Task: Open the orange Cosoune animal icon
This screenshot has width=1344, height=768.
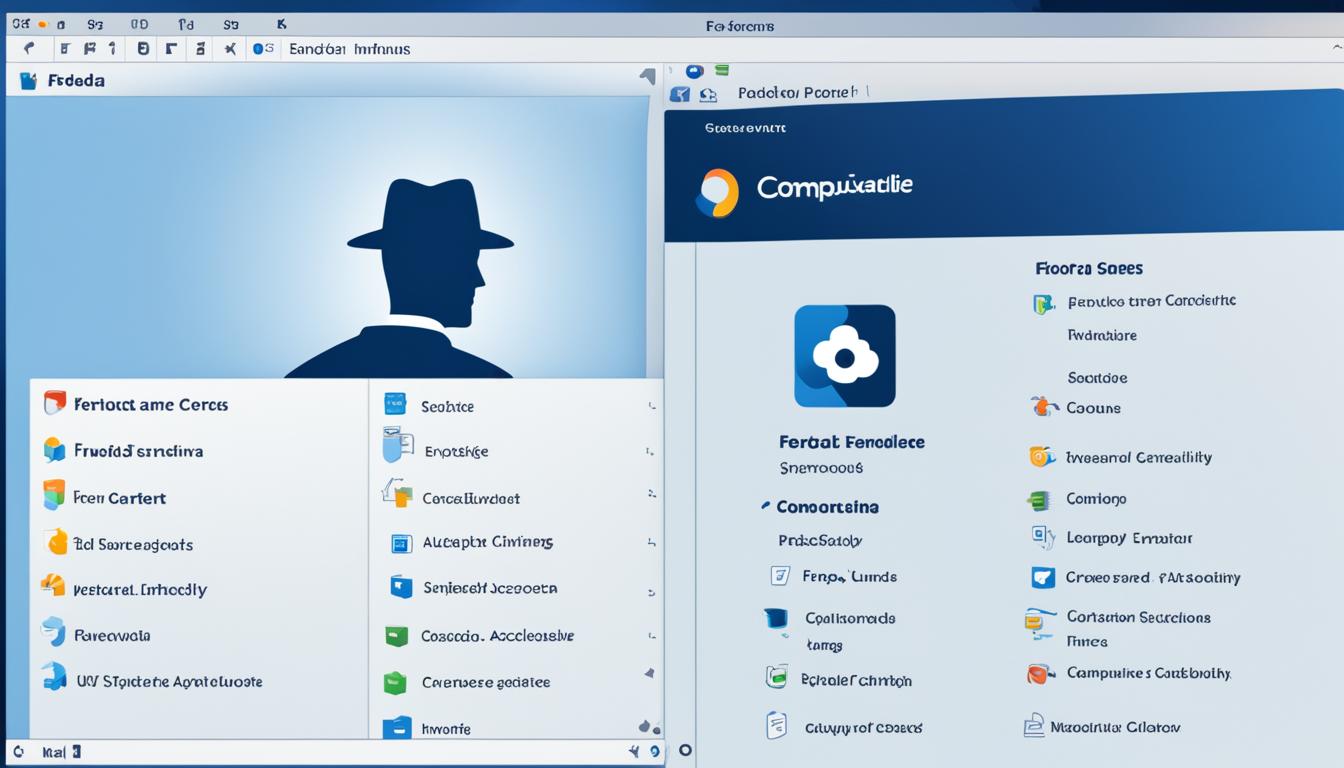Action: tap(1044, 408)
